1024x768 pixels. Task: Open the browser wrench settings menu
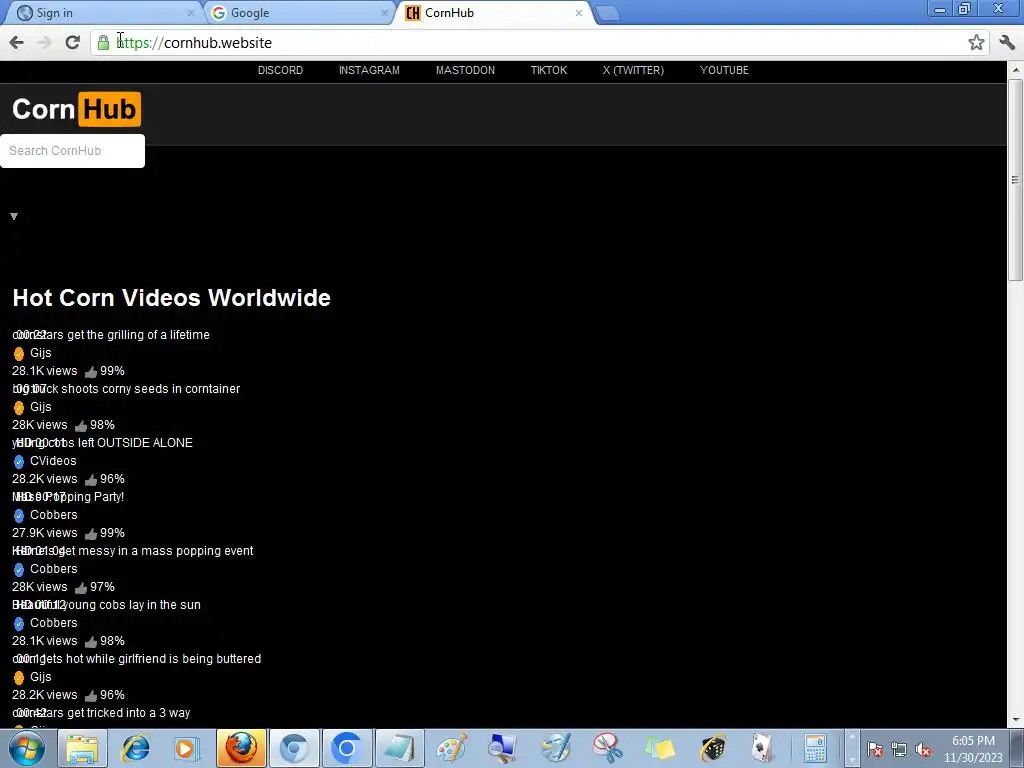[x=1007, y=42]
